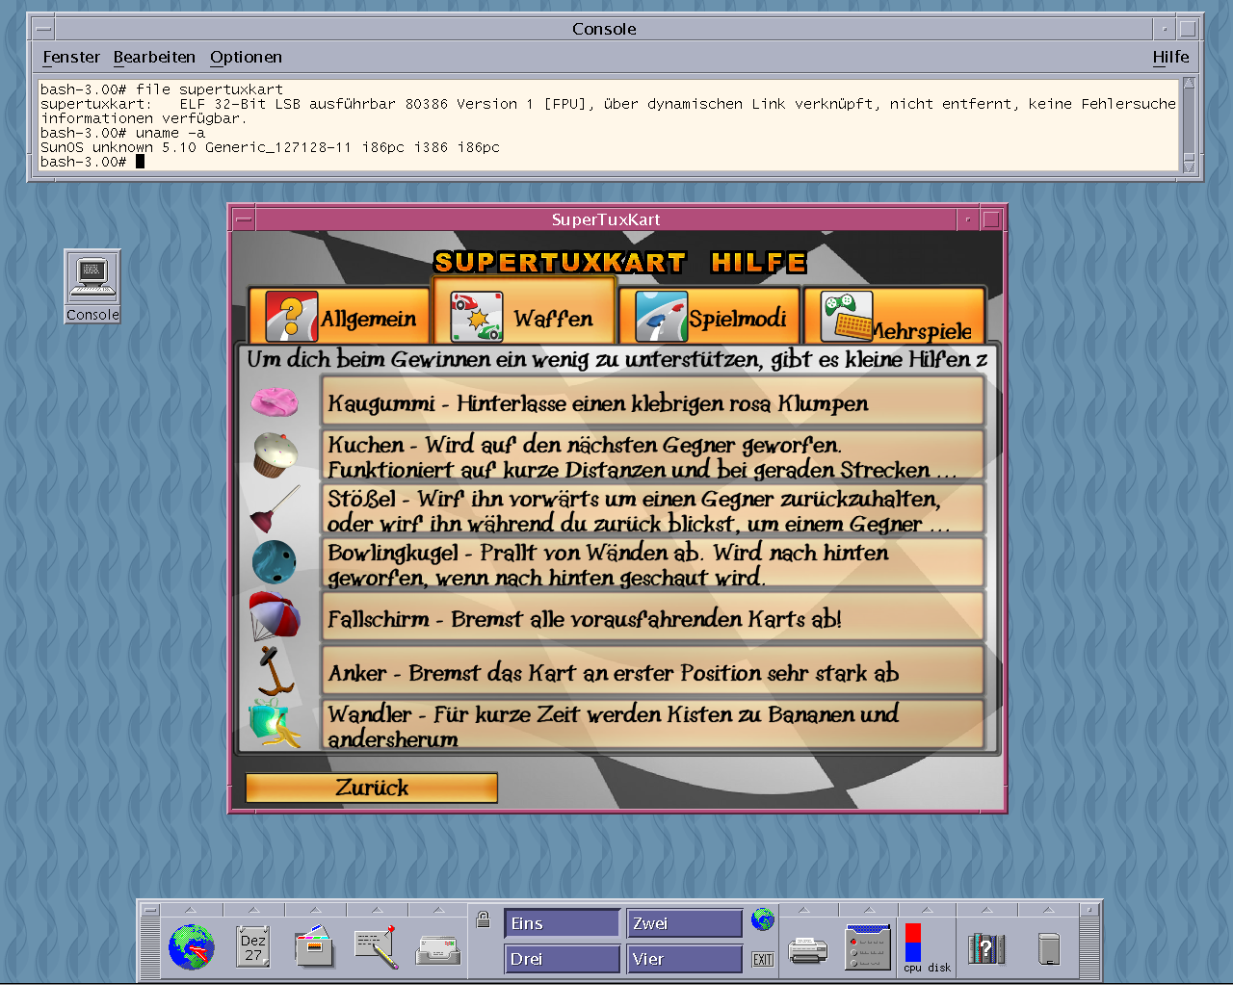Switch to workspace Vier

pyautogui.click(x=684, y=959)
